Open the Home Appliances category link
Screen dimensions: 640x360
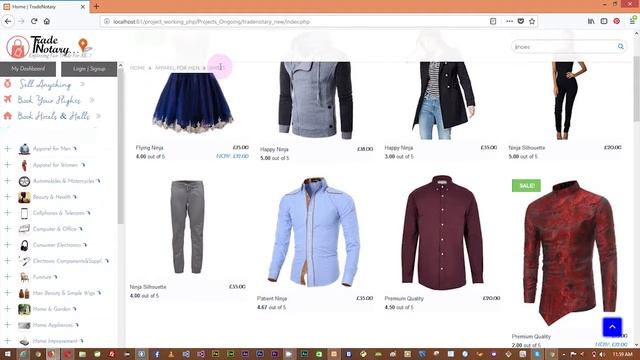click(x=53, y=325)
